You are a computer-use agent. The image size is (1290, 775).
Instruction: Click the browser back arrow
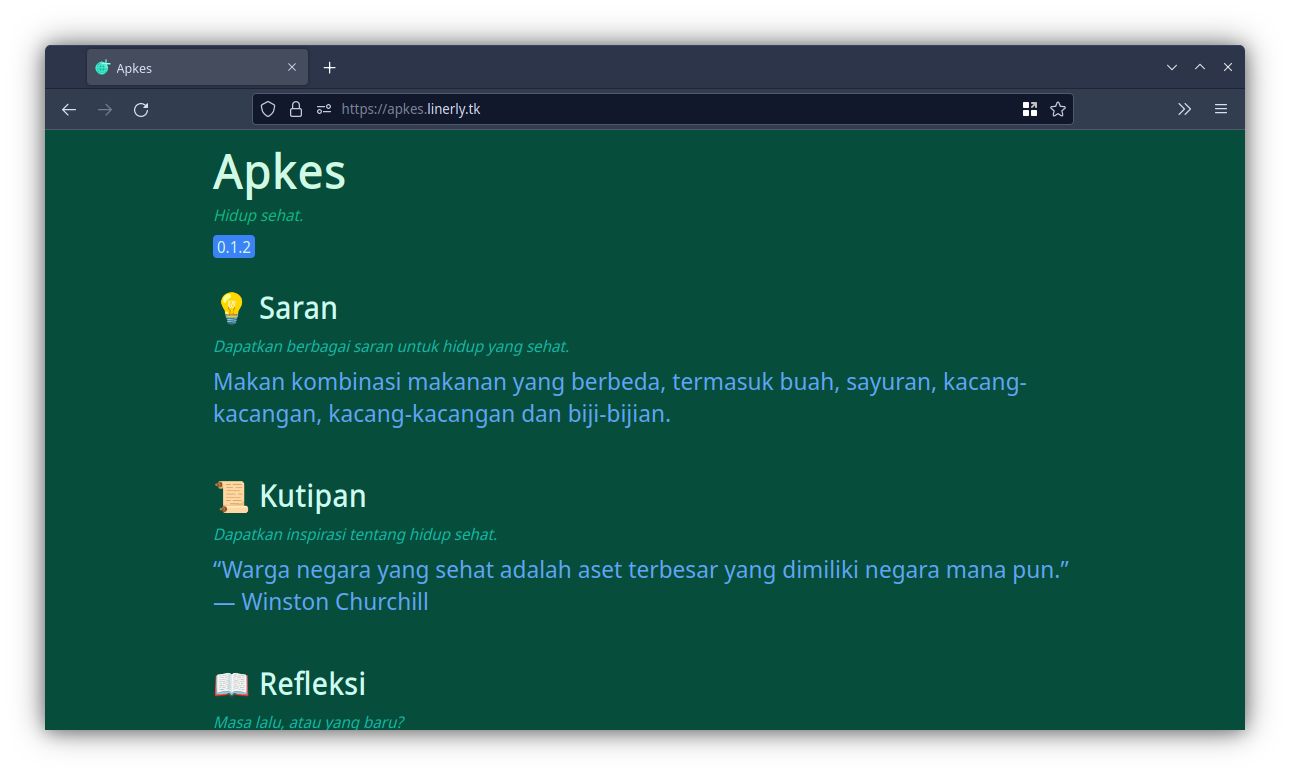pos(69,109)
